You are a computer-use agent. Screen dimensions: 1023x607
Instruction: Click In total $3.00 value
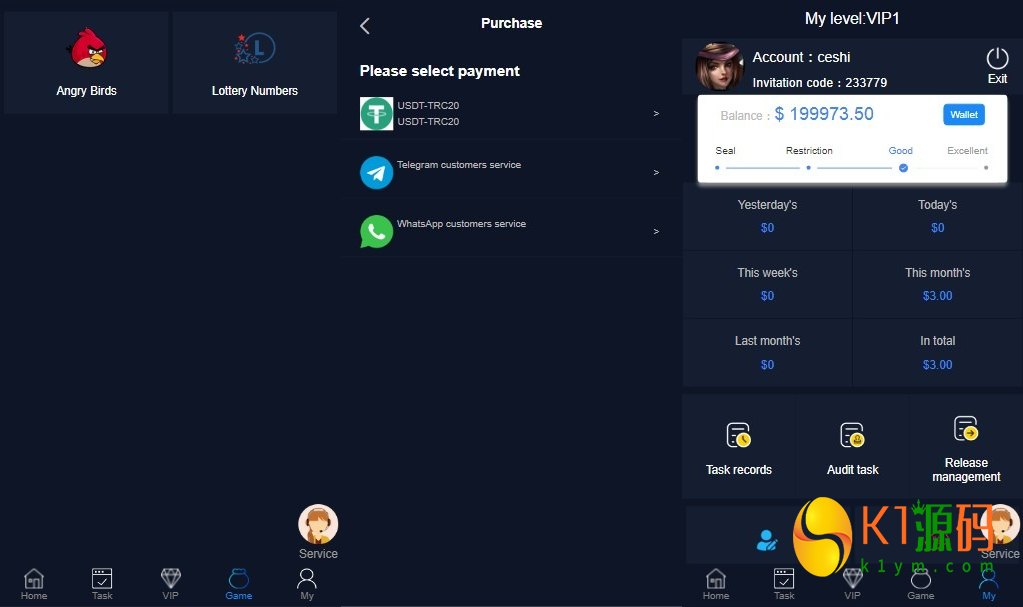click(x=938, y=365)
